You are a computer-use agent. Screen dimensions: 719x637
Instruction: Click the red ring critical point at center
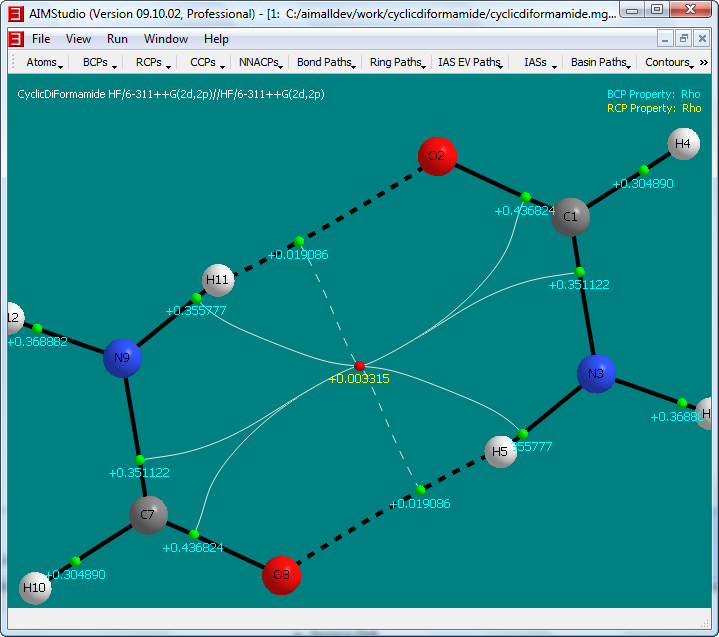pos(360,366)
